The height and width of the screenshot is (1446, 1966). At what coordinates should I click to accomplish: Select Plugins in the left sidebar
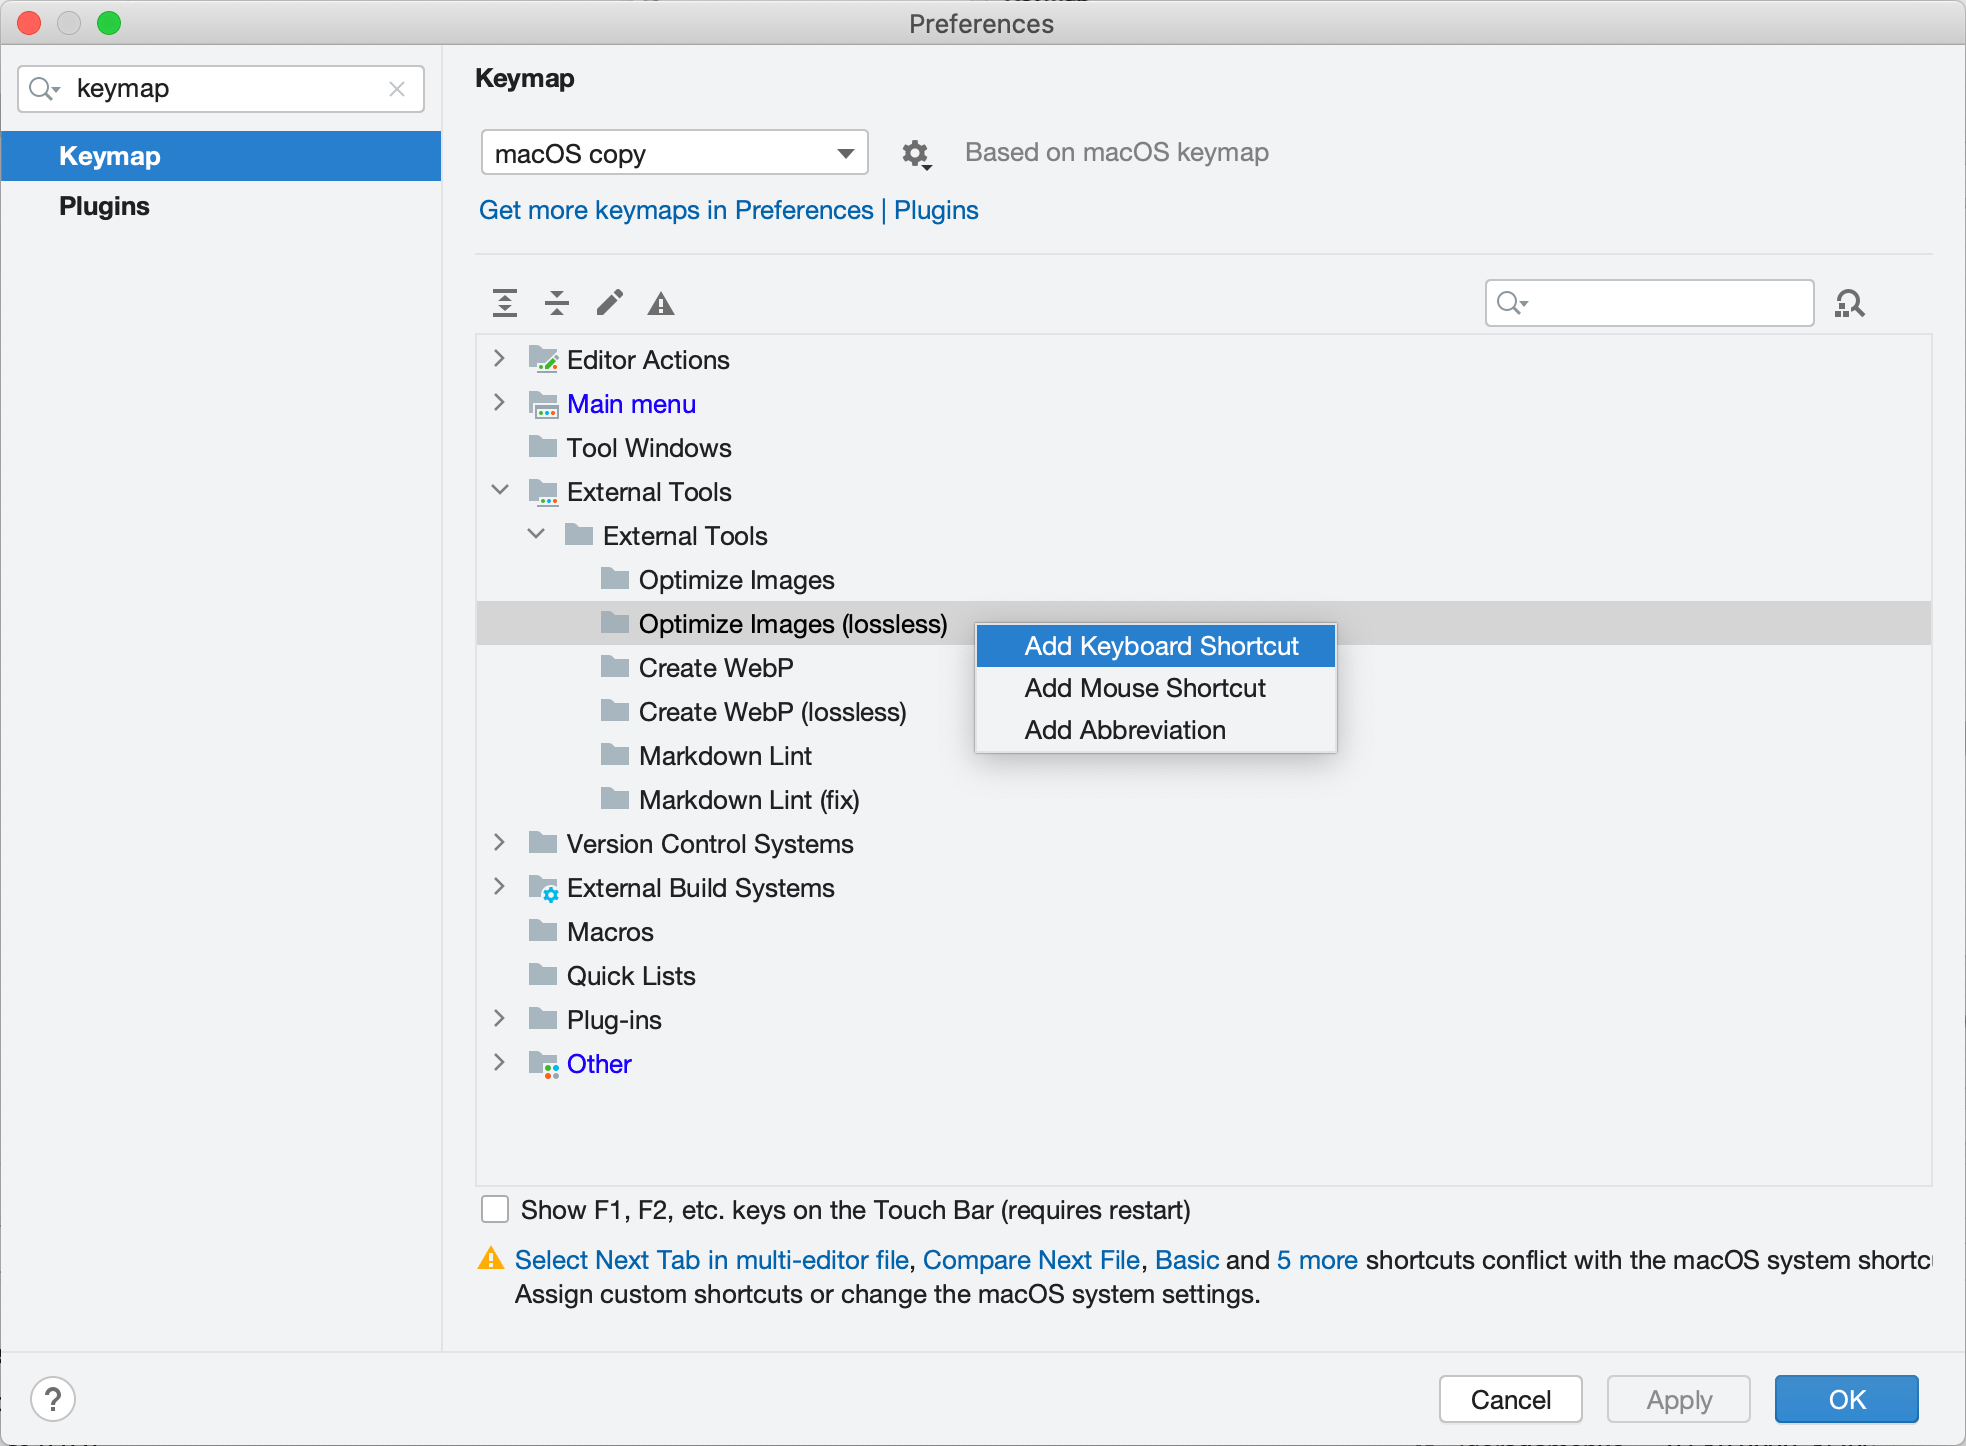pos(104,206)
